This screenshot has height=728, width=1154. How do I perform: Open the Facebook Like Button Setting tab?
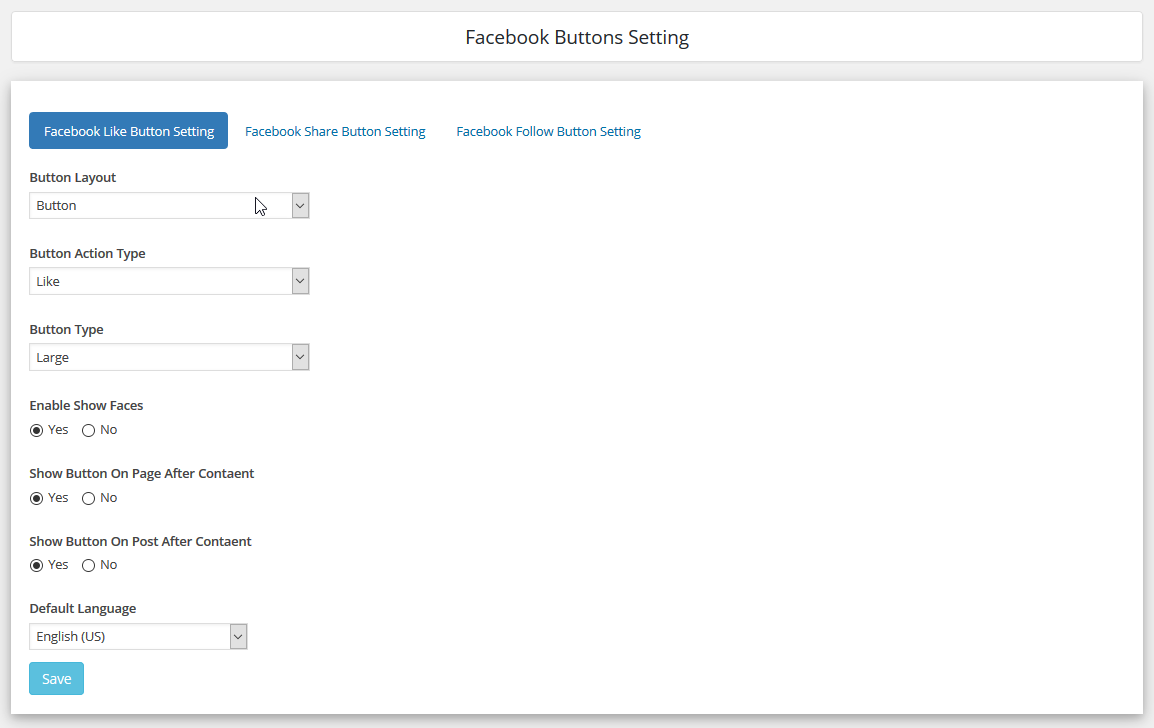[128, 131]
